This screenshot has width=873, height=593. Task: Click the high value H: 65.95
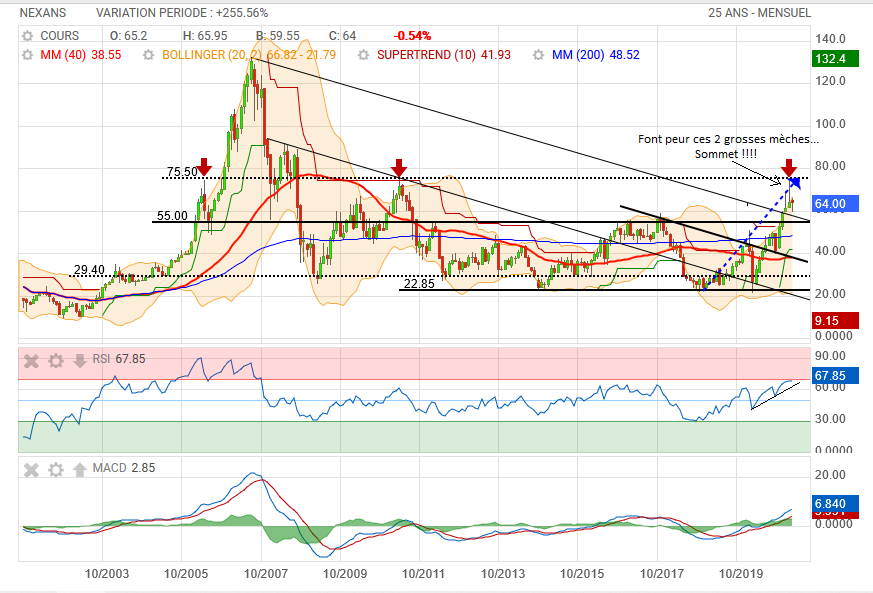(x=205, y=36)
